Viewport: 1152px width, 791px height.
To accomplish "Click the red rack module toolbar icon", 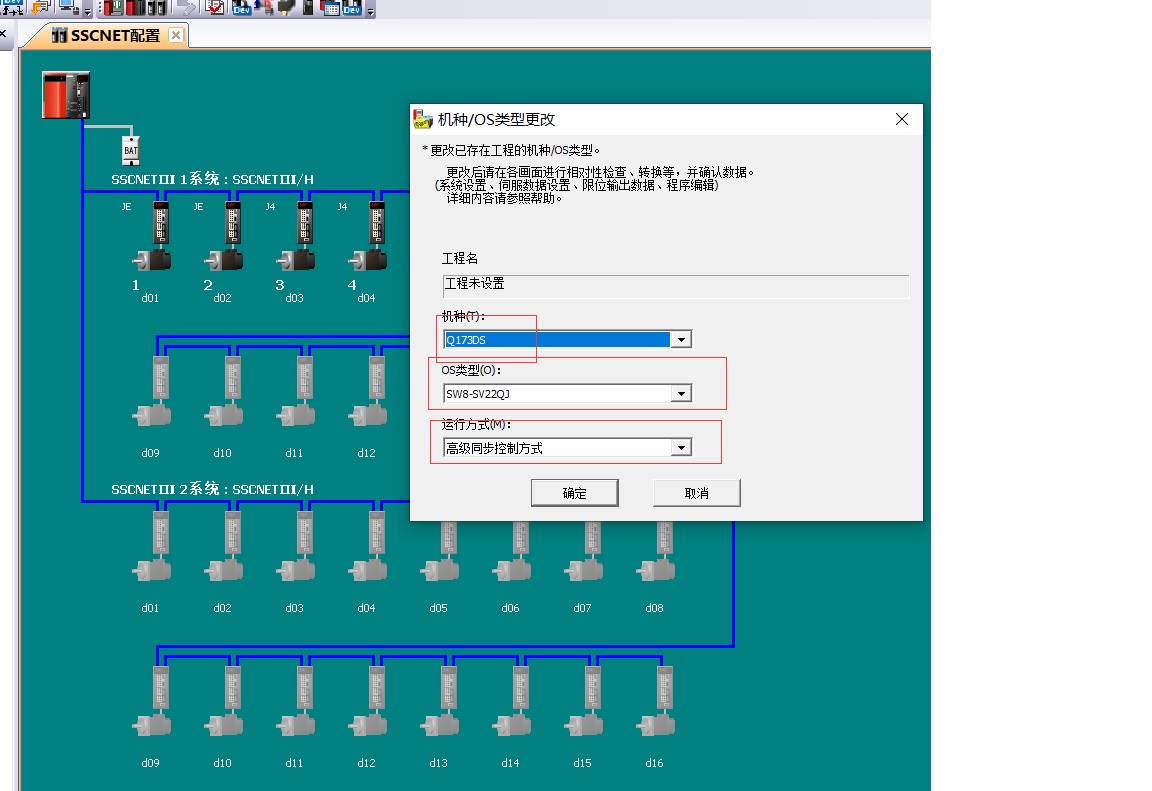I will point(112,8).
